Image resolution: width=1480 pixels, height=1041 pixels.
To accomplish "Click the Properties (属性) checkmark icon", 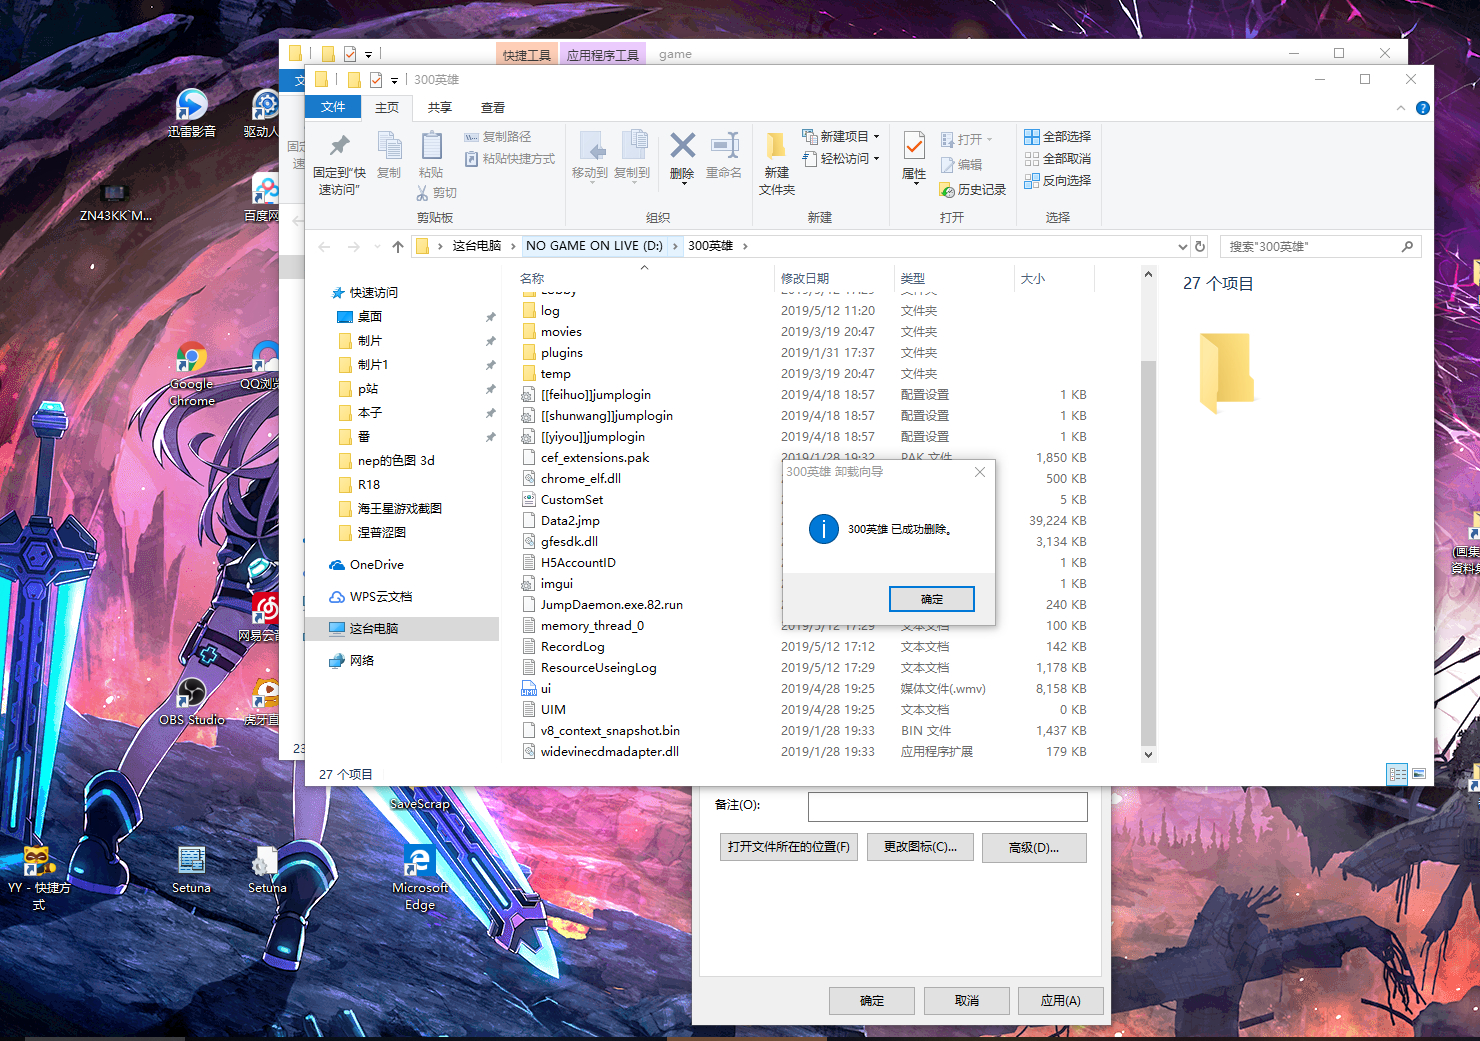I will click(914, 146).
